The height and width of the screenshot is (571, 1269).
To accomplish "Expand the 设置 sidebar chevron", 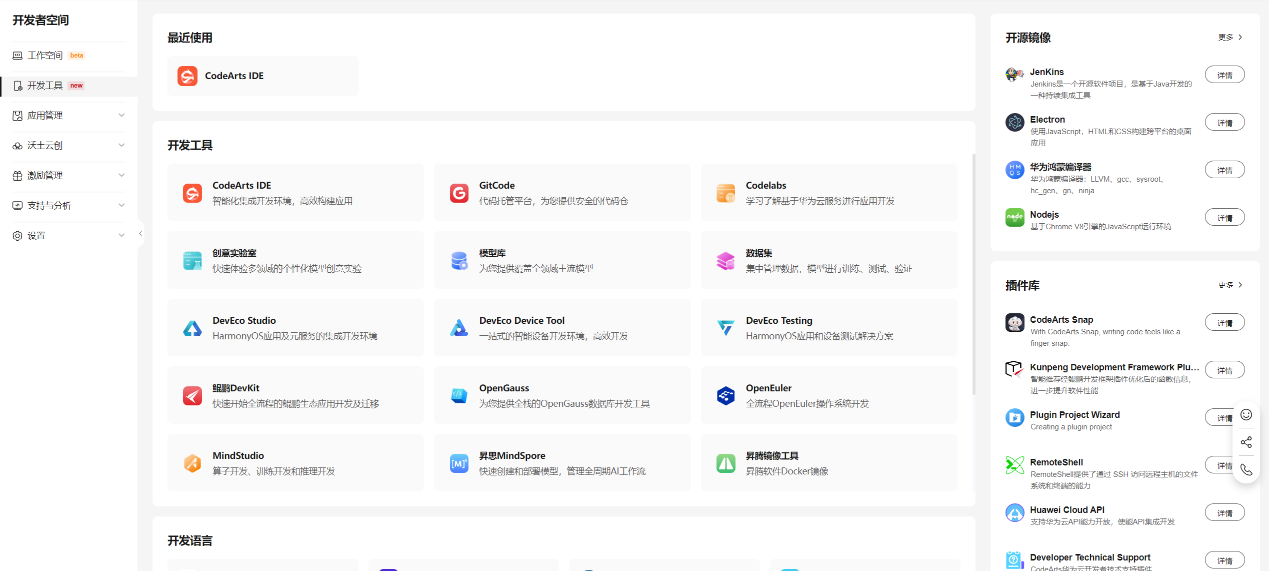I will pyautogui.click(x=122, y=235).
